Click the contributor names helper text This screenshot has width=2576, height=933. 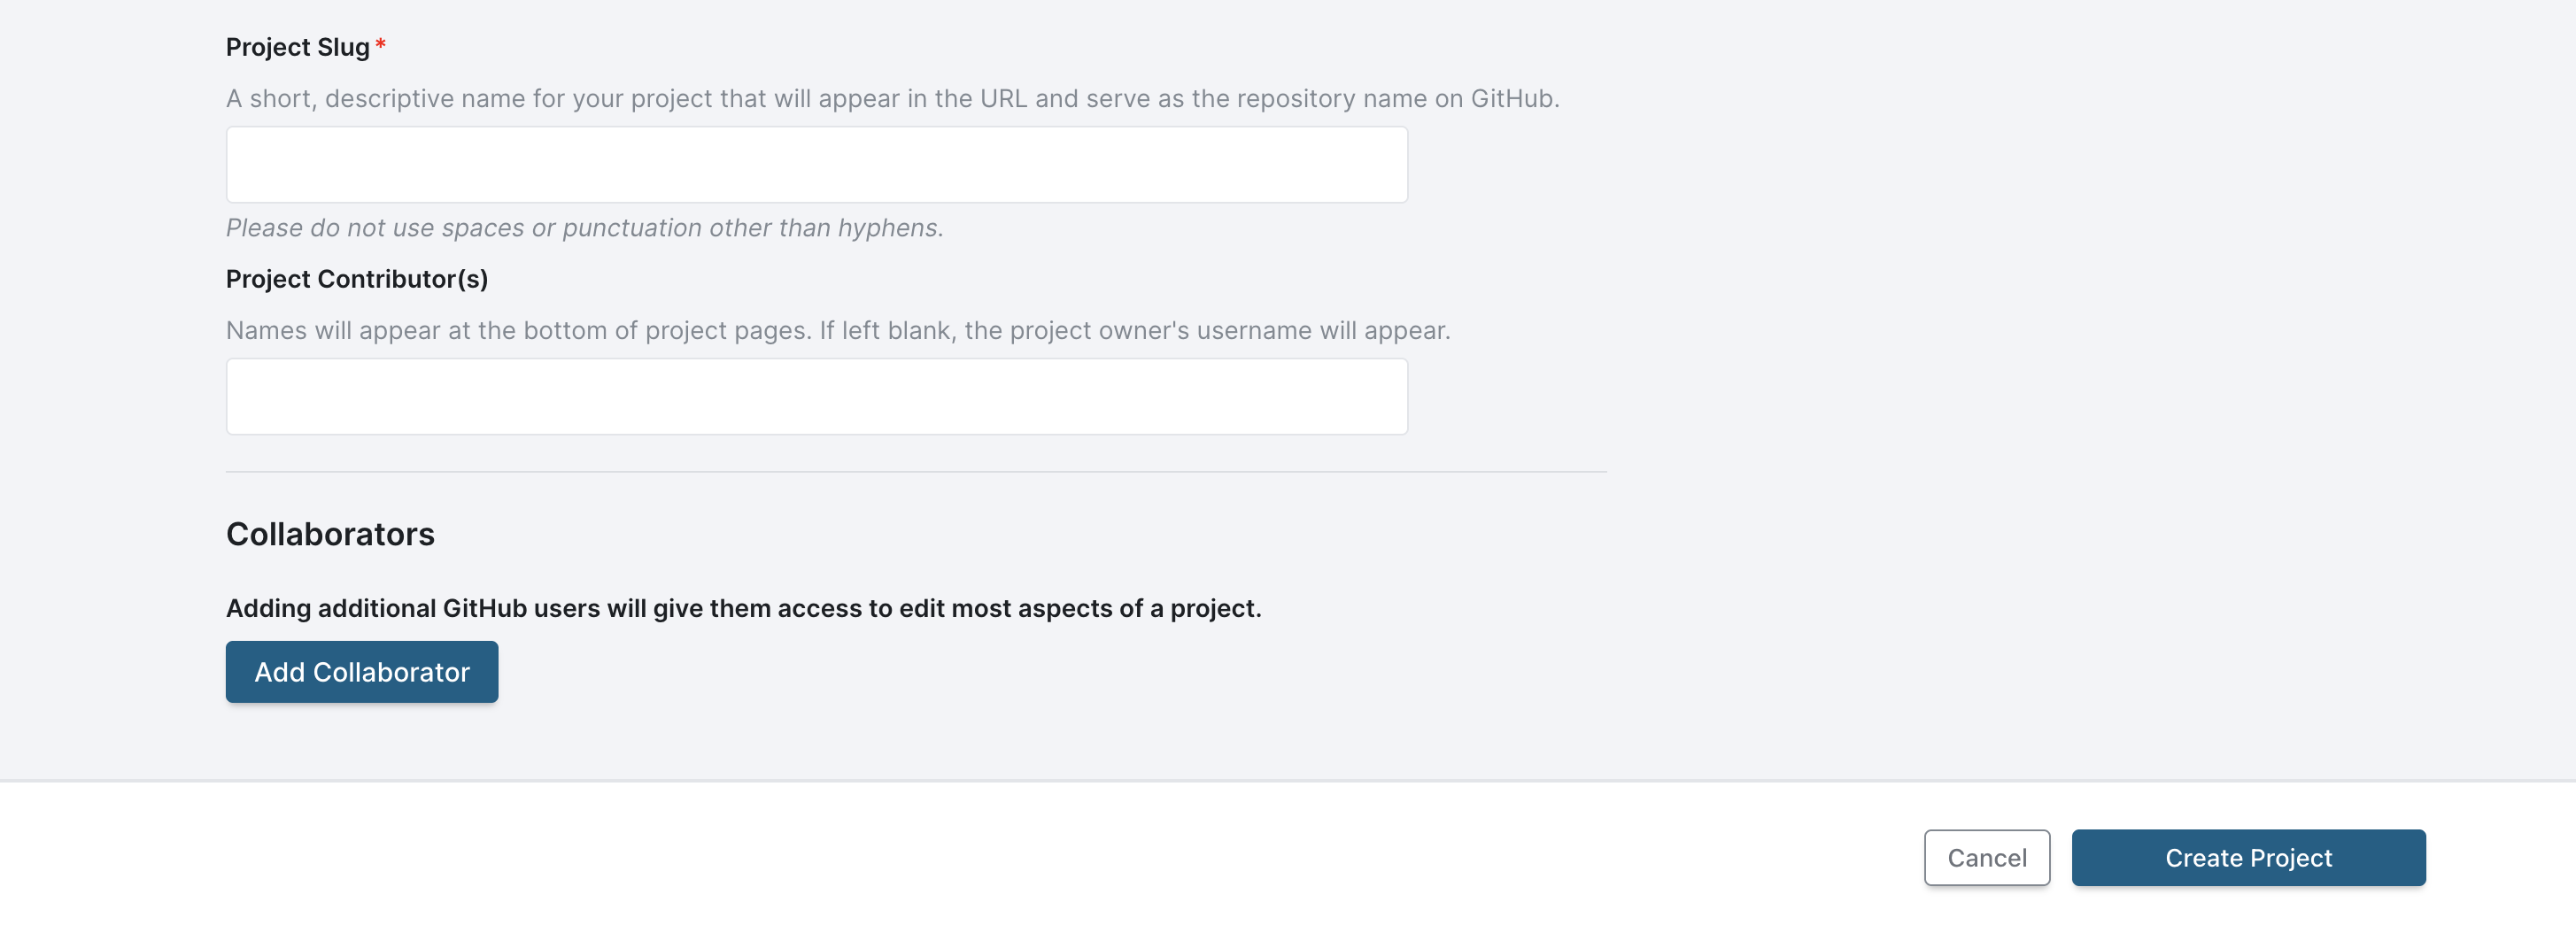coord(837,331)
